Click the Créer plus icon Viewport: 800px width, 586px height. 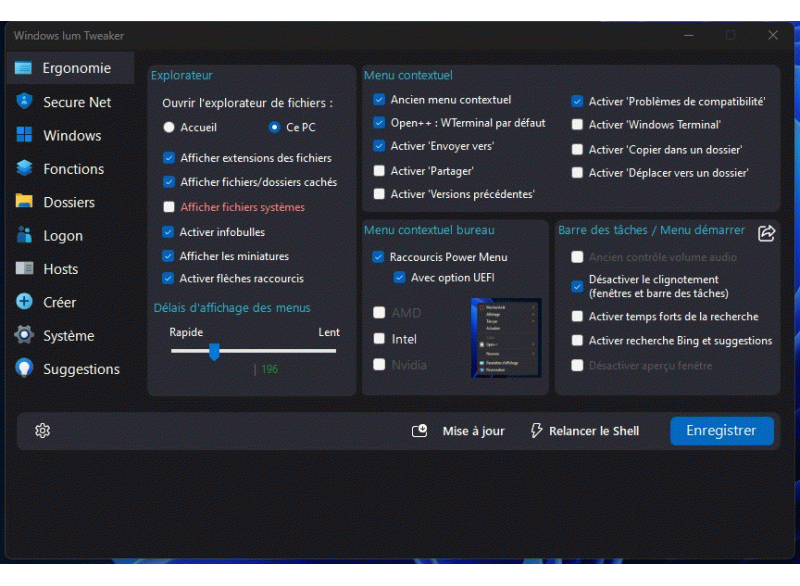tap(24, 301)
